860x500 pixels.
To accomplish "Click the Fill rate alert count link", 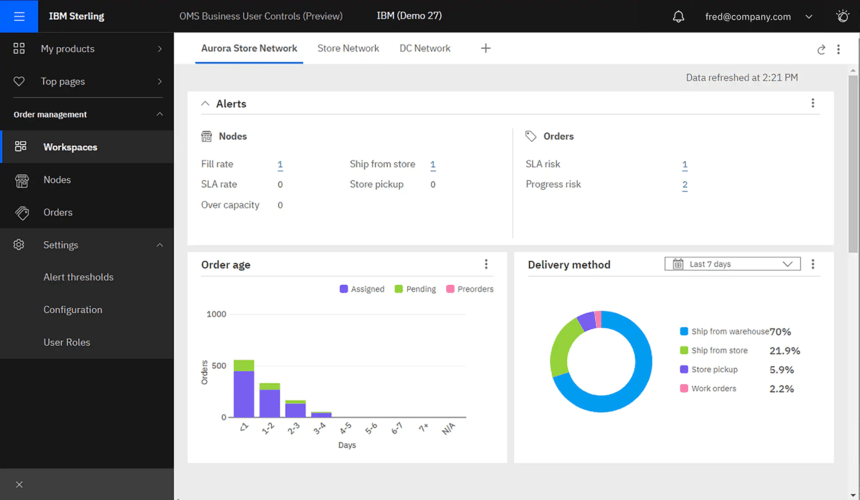I will coord(280,164).
